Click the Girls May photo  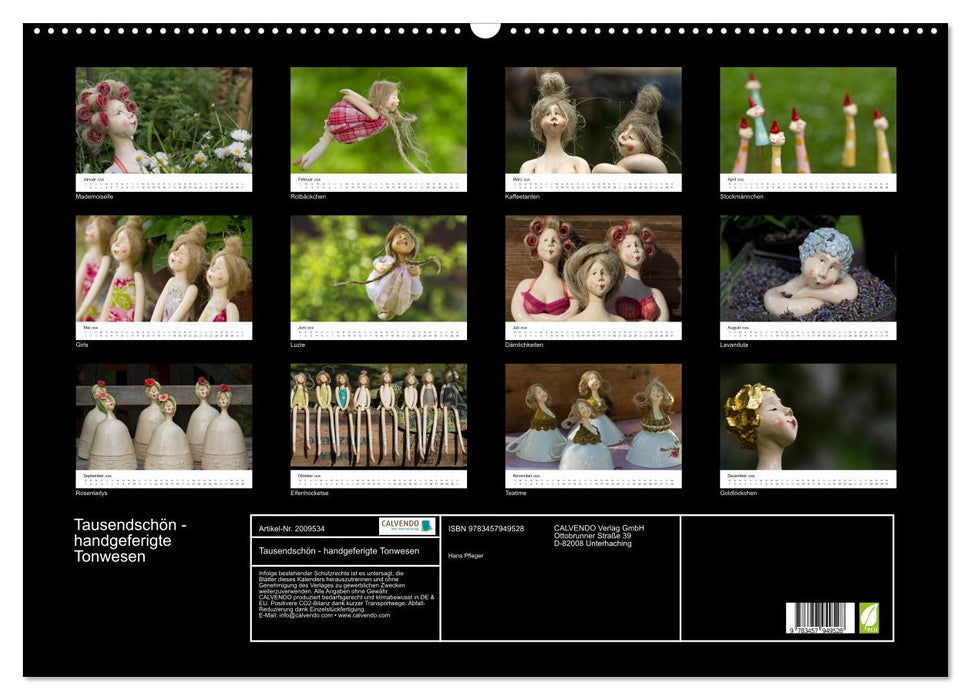pyautogui.click(x=164, y=269)
